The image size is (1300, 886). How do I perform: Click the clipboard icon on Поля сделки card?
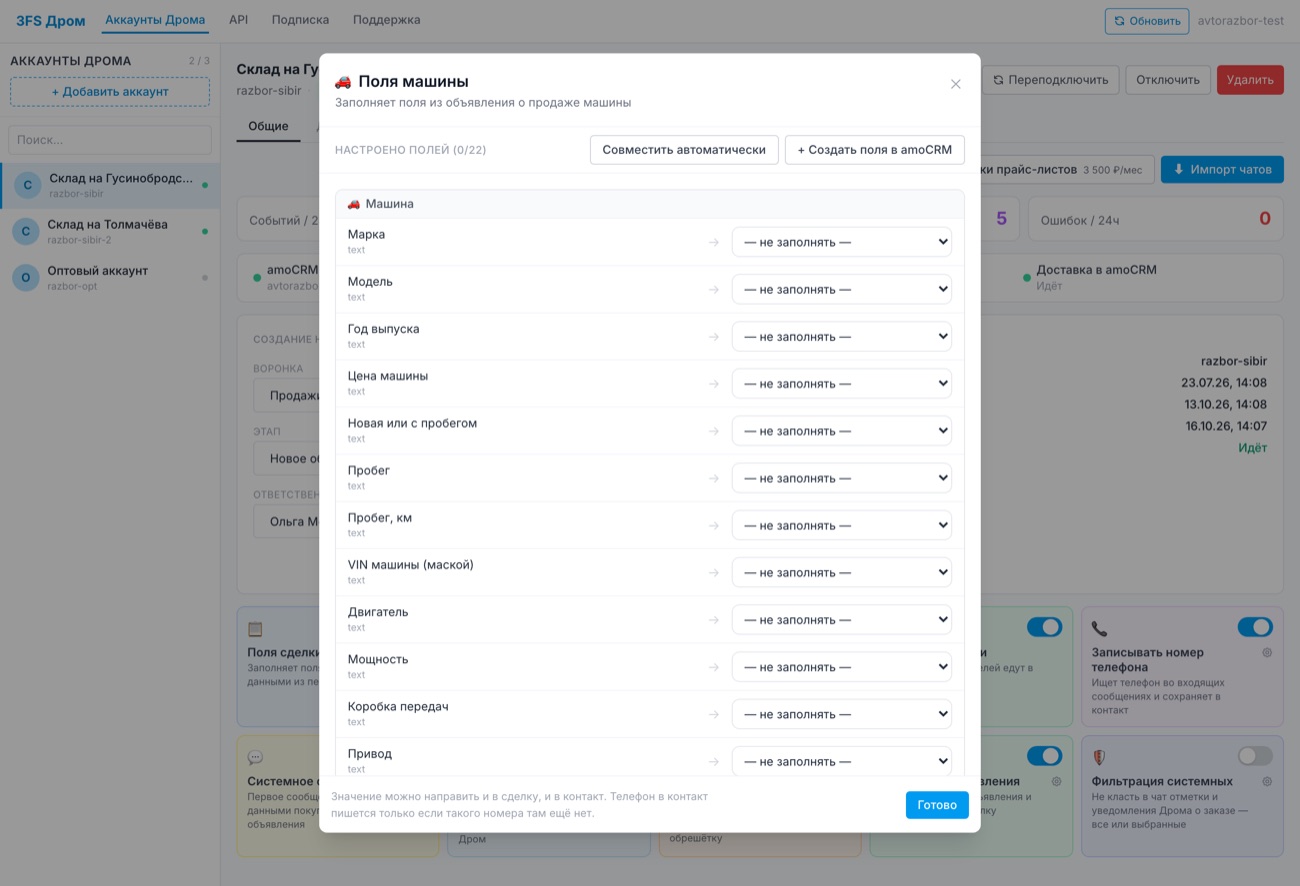point(255,629)
